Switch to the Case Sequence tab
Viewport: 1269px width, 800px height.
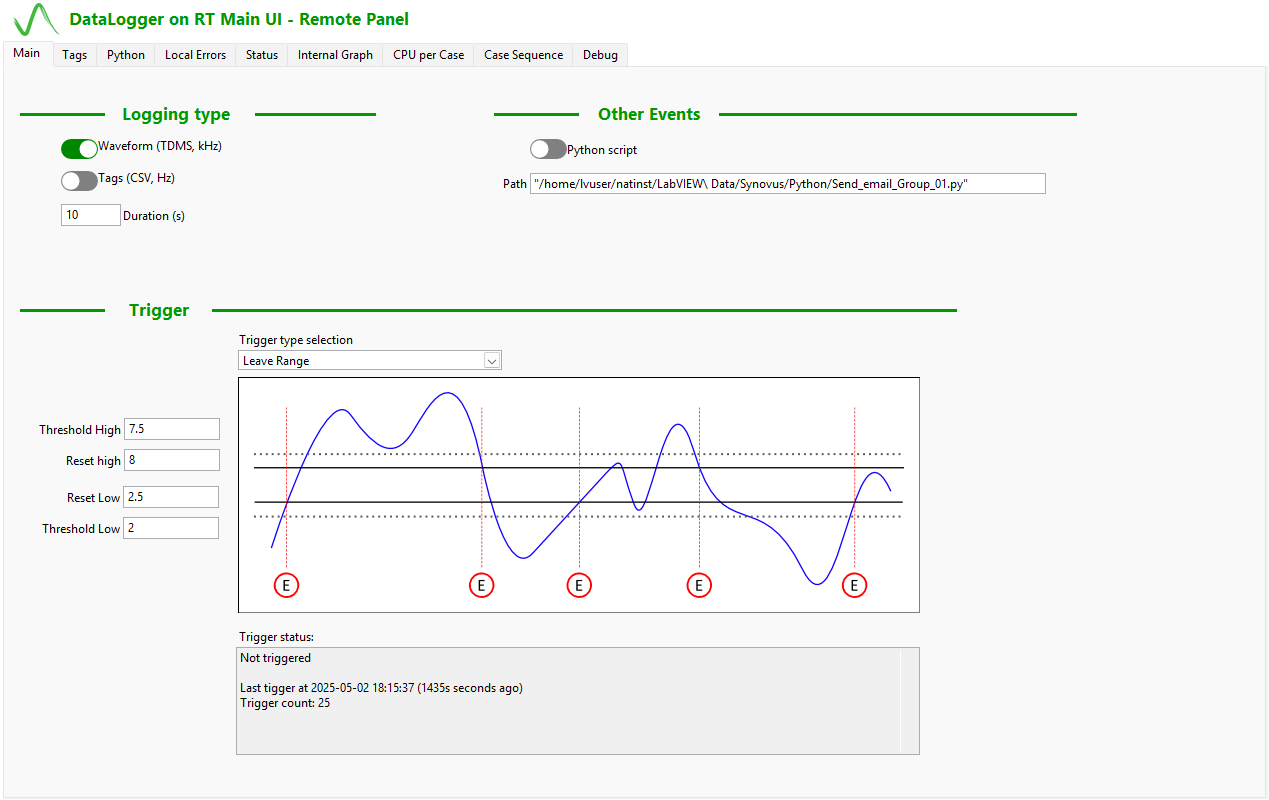pos(523,55)
